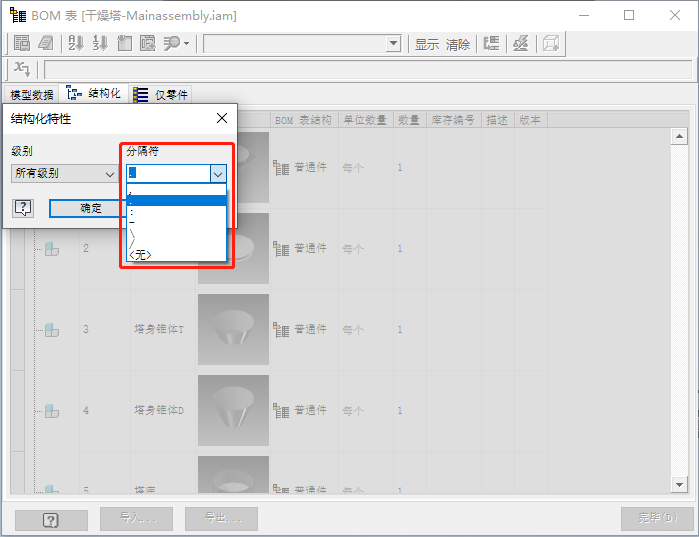Click the 版本 column header

tap(531, 120)
